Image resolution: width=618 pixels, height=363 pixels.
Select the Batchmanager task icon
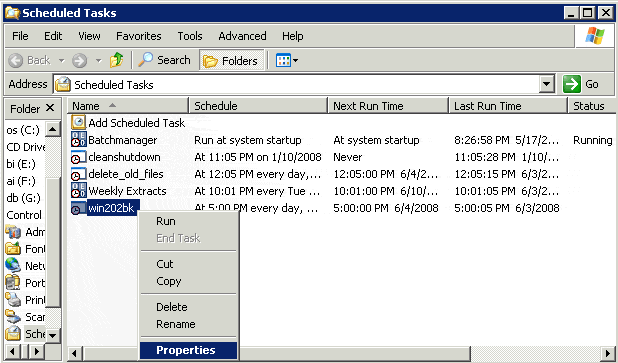(79, 140)
